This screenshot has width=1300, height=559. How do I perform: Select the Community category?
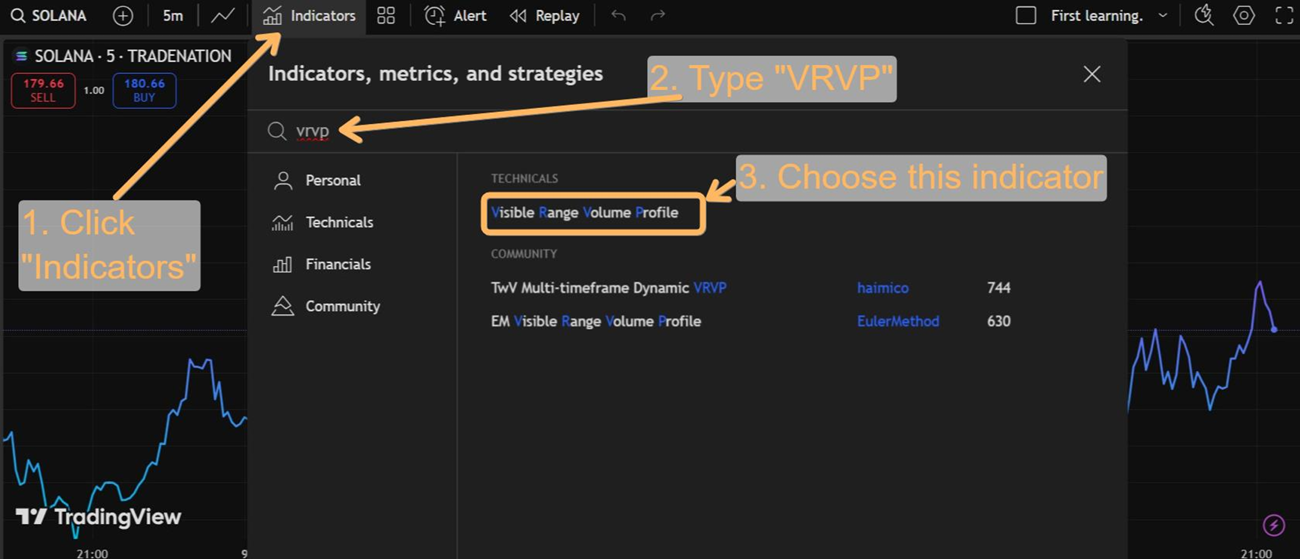[x=326, y=306]
